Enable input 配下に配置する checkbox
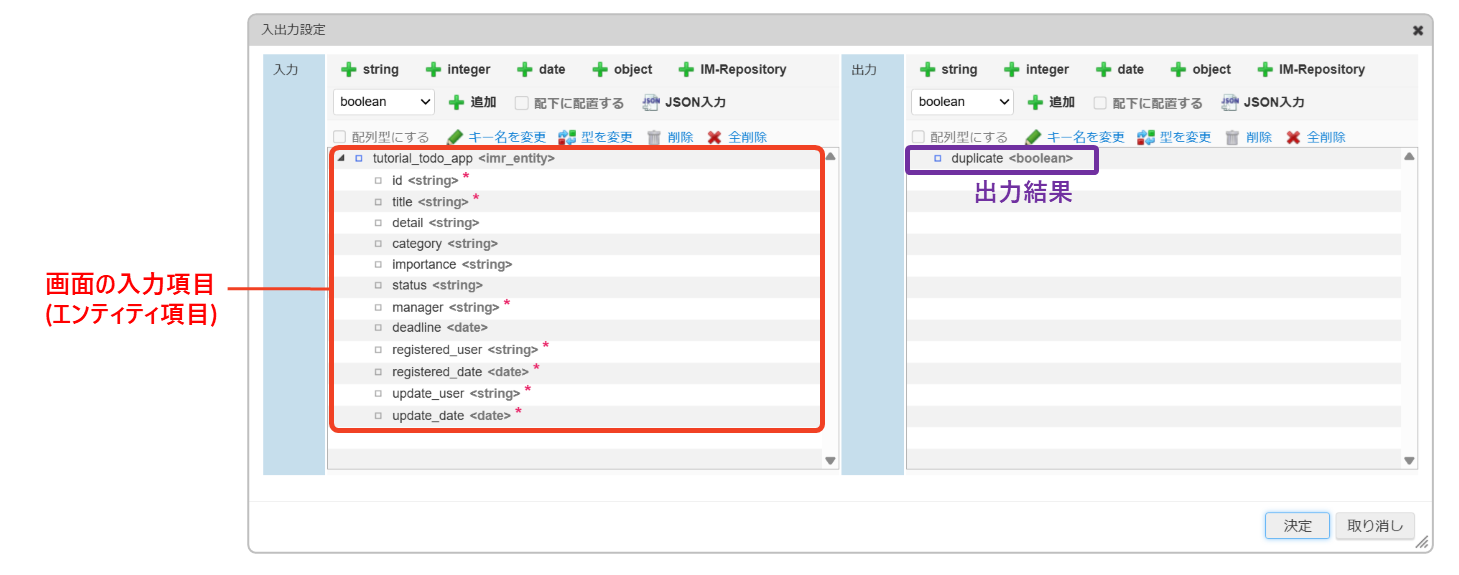The height and width of the screenshot is (575, 1459). tap(521, 103)
